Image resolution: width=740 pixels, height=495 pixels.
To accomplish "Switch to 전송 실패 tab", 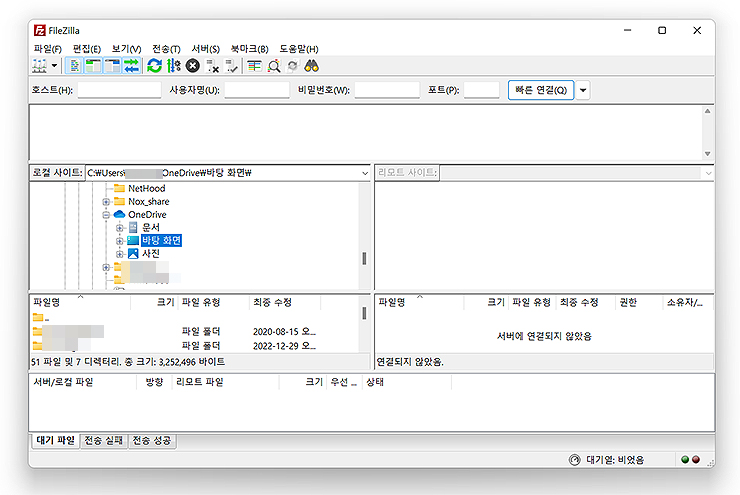I will coord(104,441).
